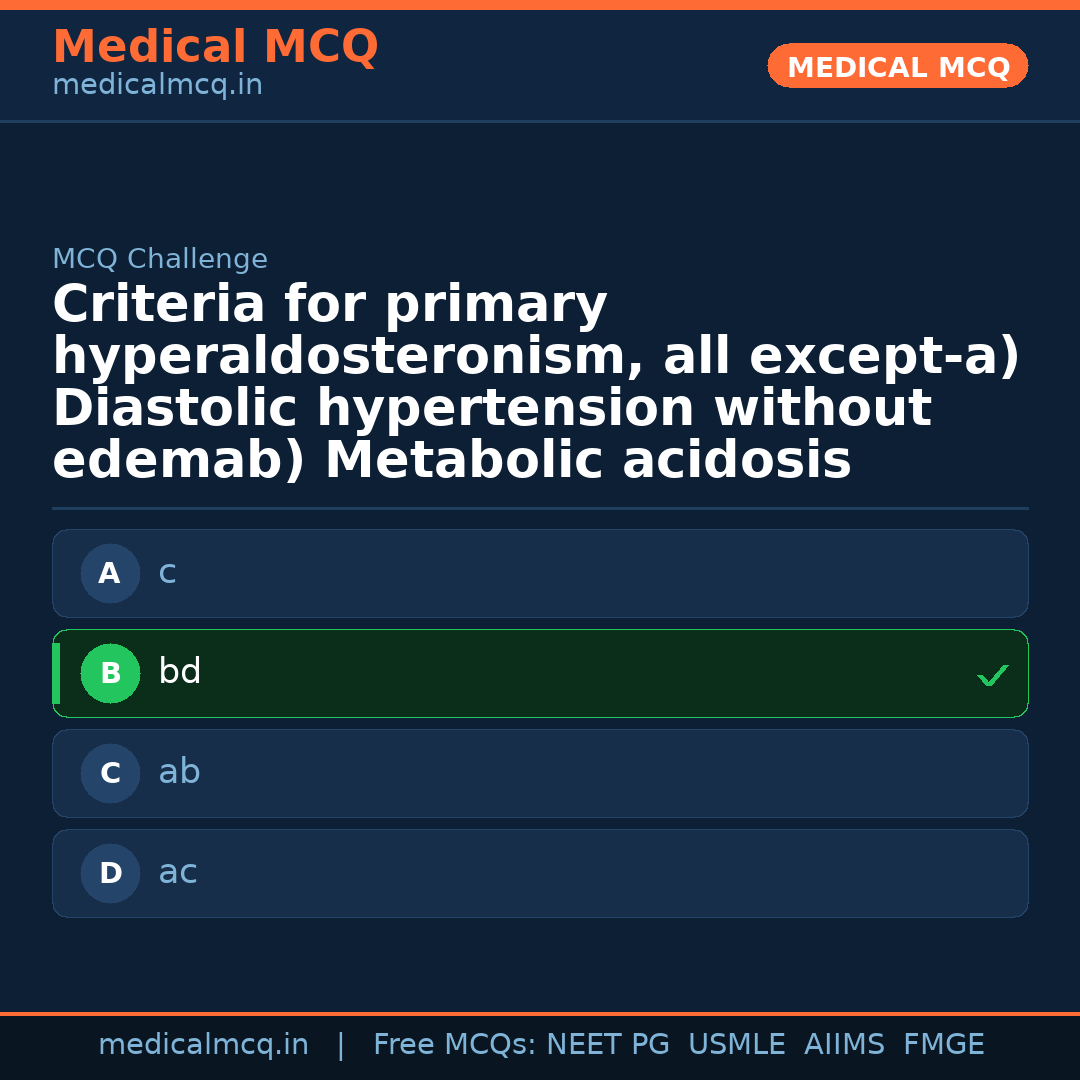Open the NEET PG category in footer

608,1044
